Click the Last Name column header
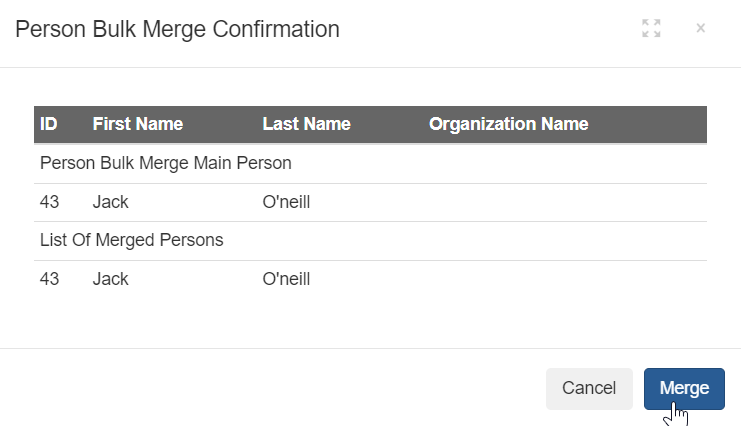The width and height of the screenshot is (741, 426). [x=306, y=124]
